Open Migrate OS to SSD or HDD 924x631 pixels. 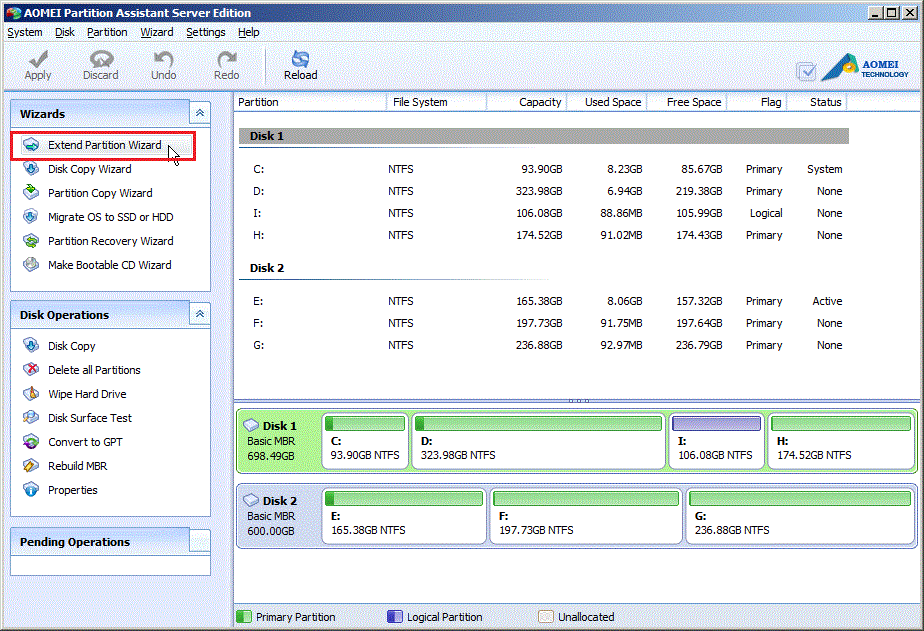click(111, 217)
